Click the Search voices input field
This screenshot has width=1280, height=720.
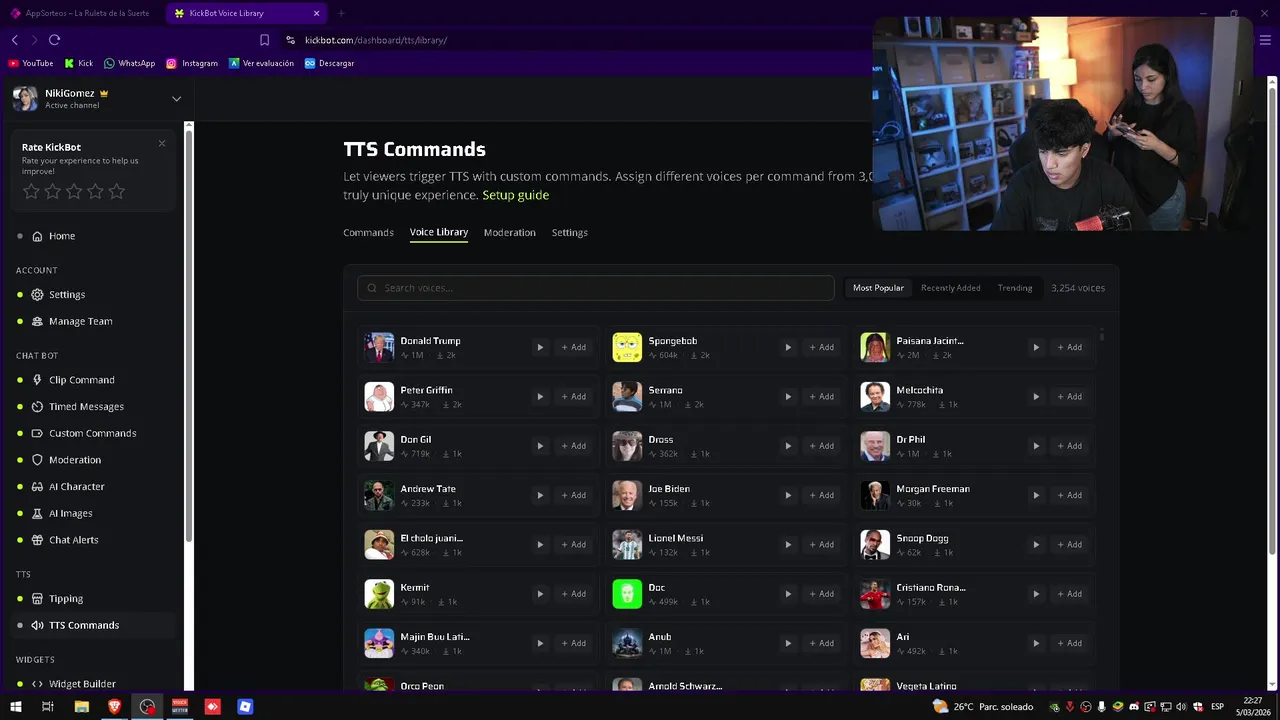tap(595, 288)
